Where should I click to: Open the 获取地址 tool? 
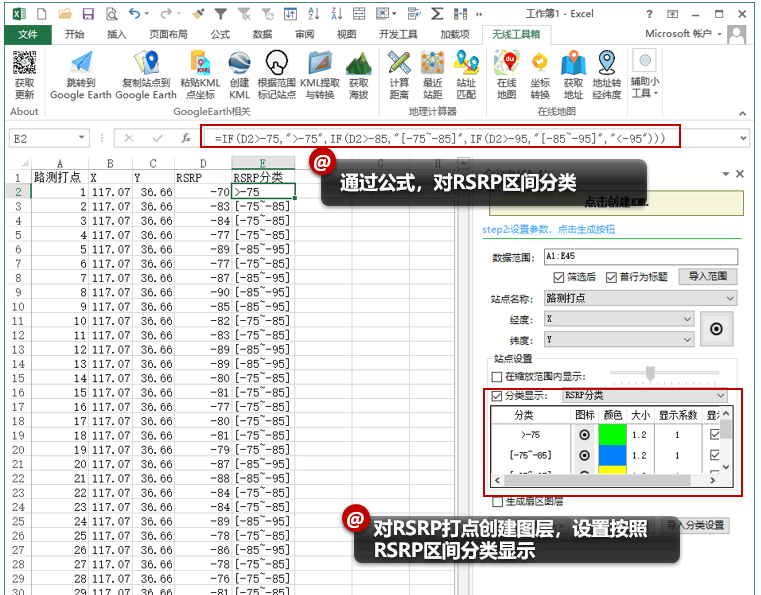[573, 75]
